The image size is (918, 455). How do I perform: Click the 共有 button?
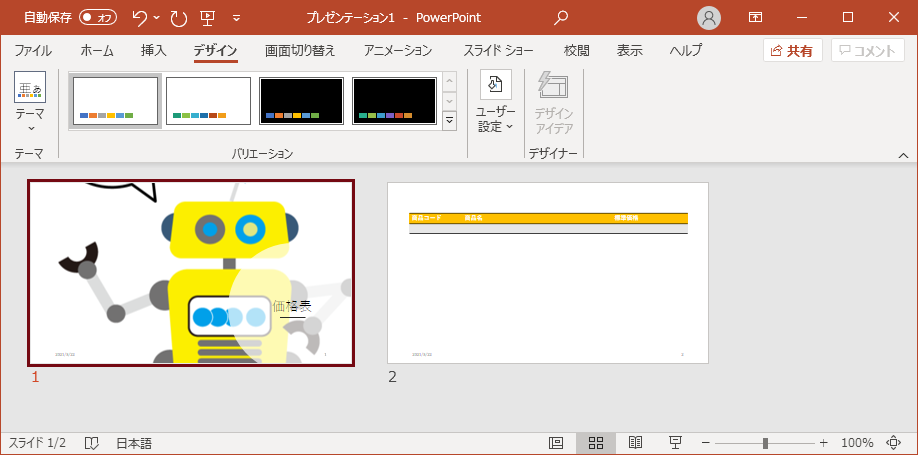tap(792, 50)
